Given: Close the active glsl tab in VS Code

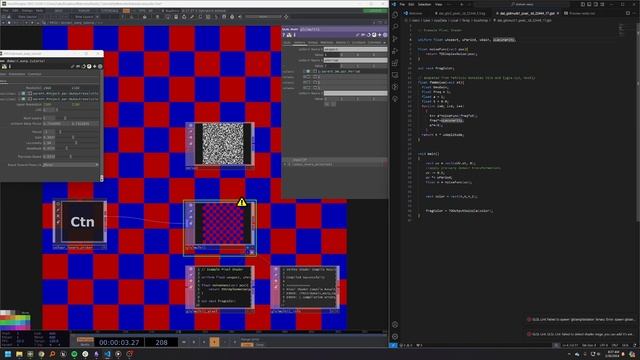Looking at the screenshot, I should [x=558, y=13].
